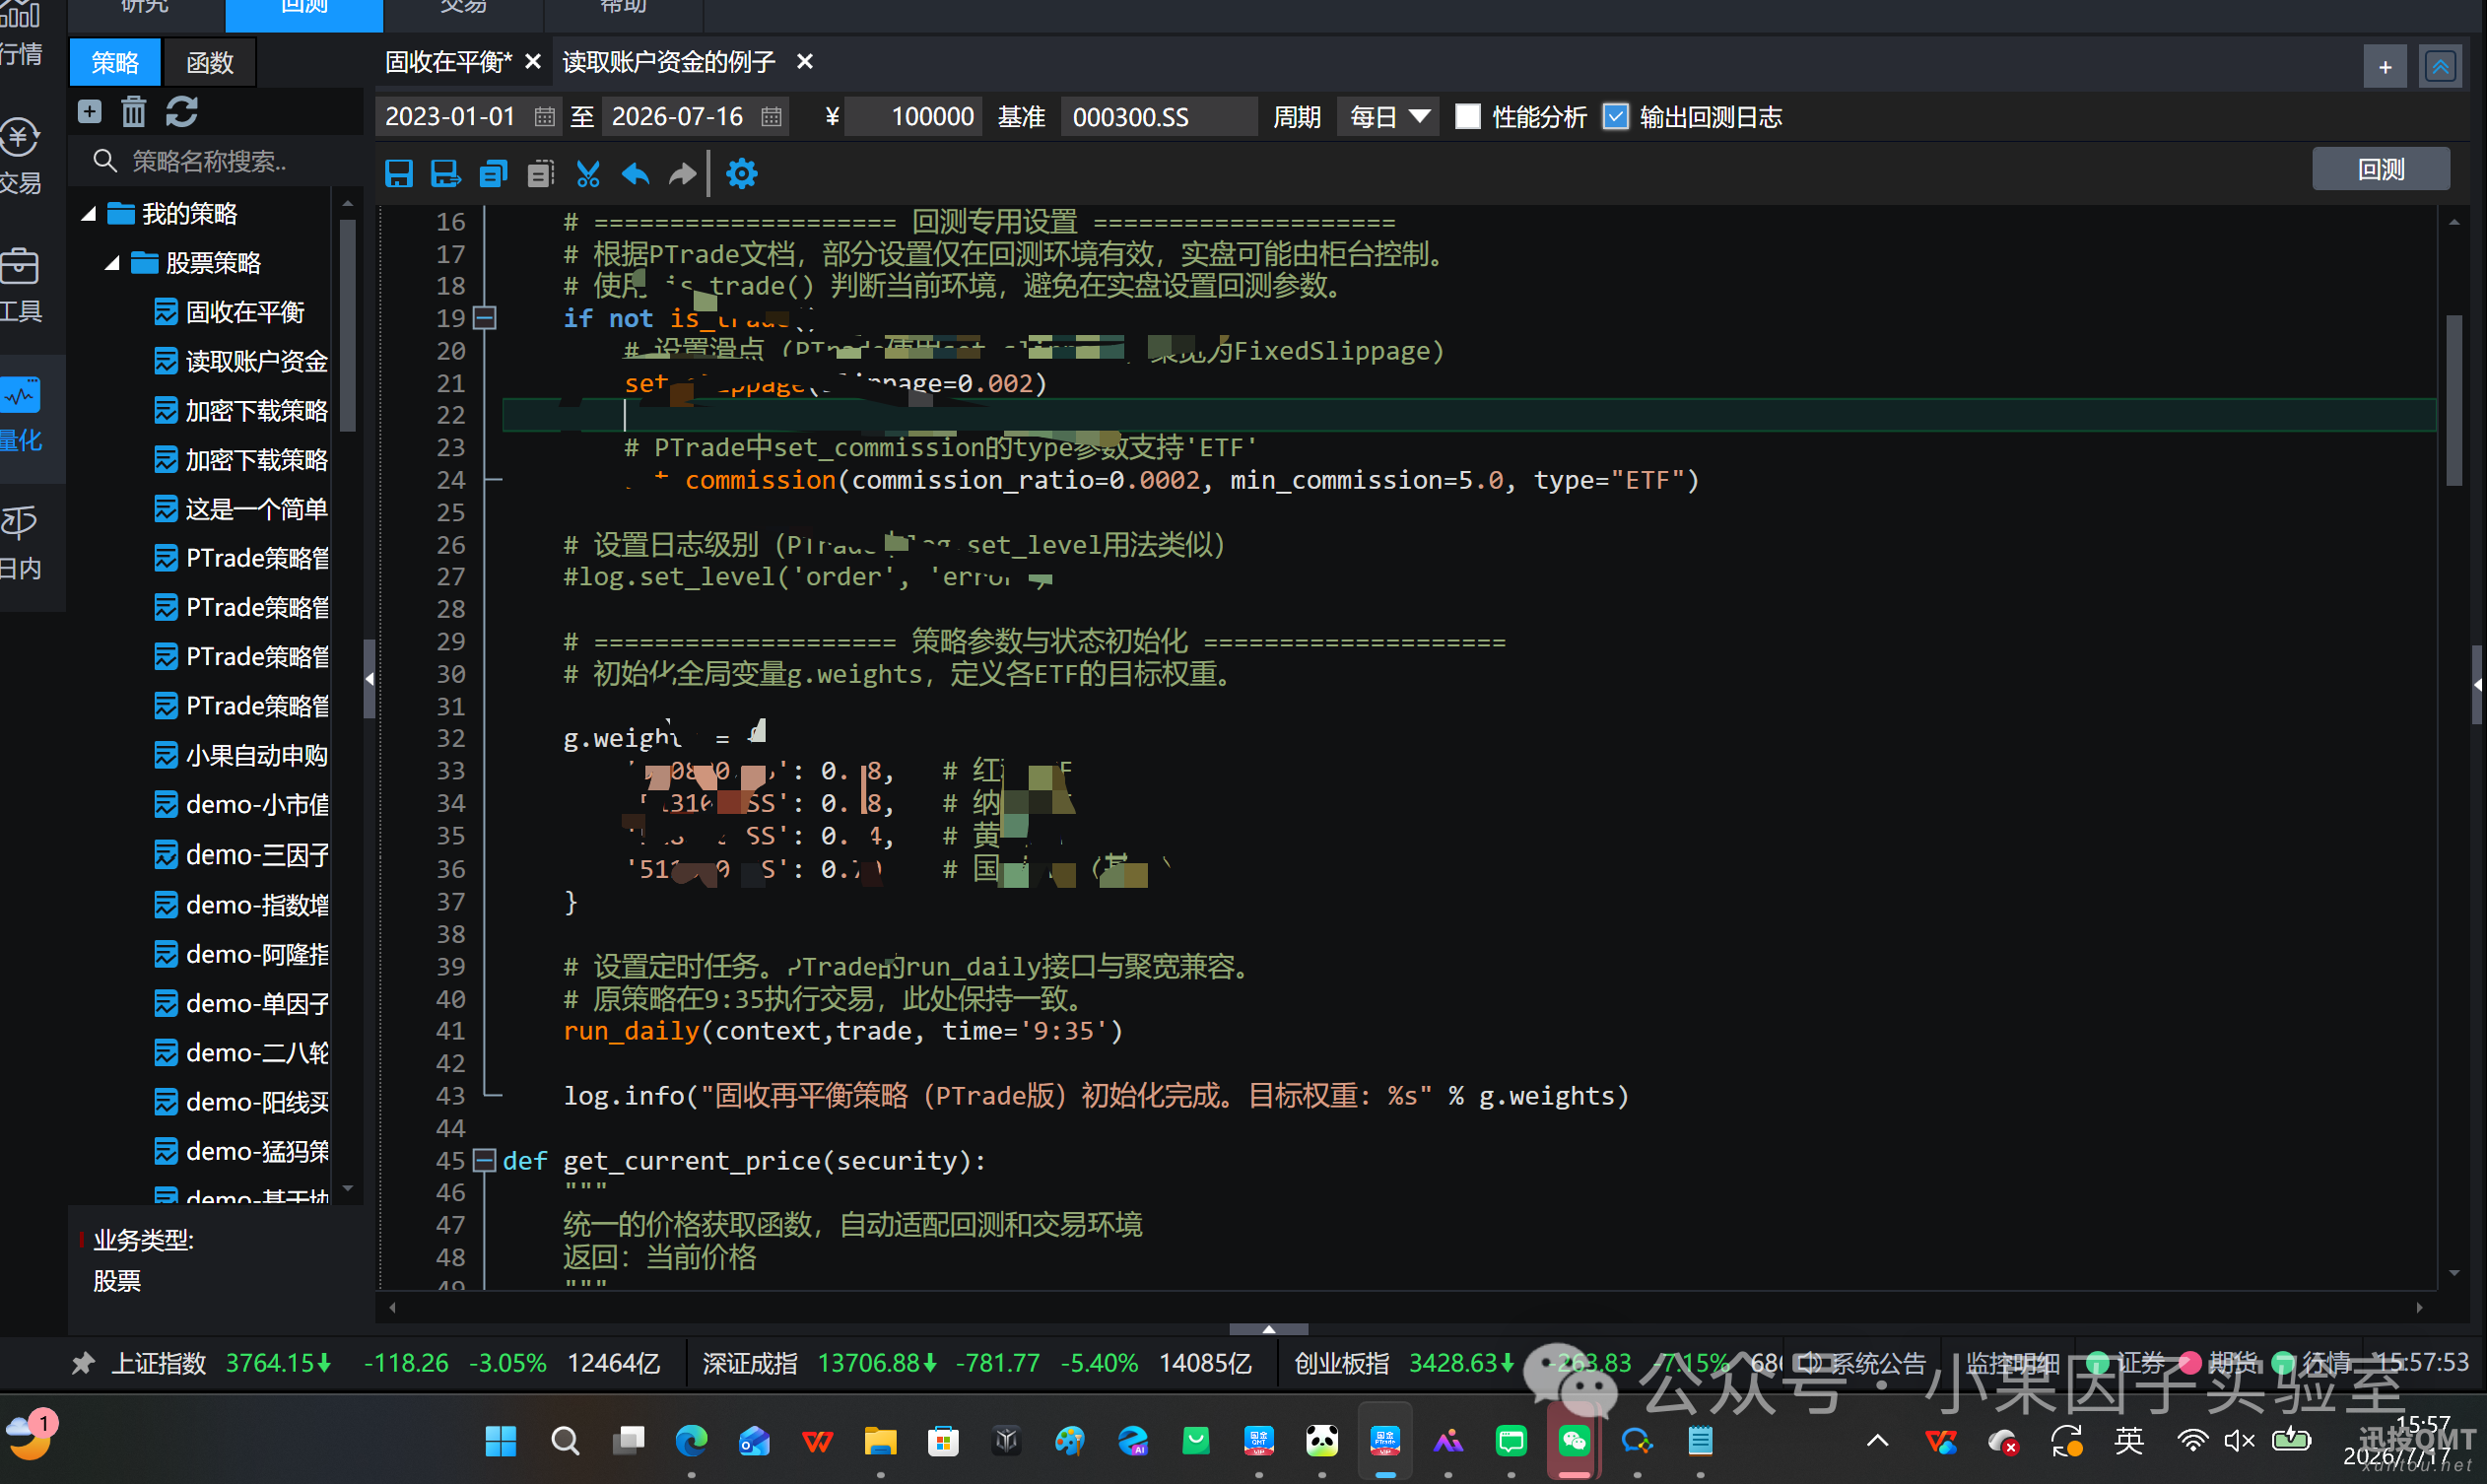
Task: Click the strategy list scrollbar
Action: coord(347,326)
